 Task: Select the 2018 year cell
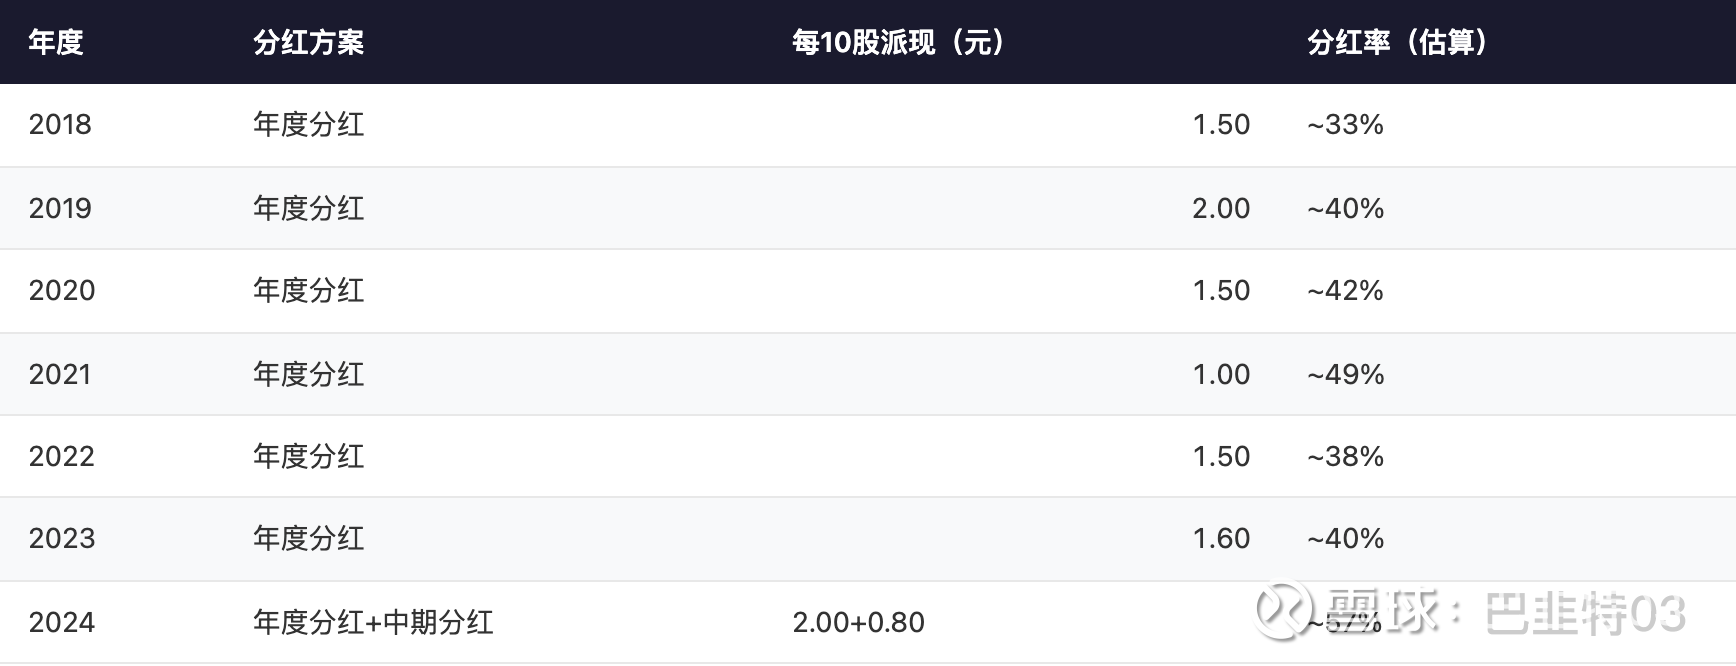[x=60, y=125]
